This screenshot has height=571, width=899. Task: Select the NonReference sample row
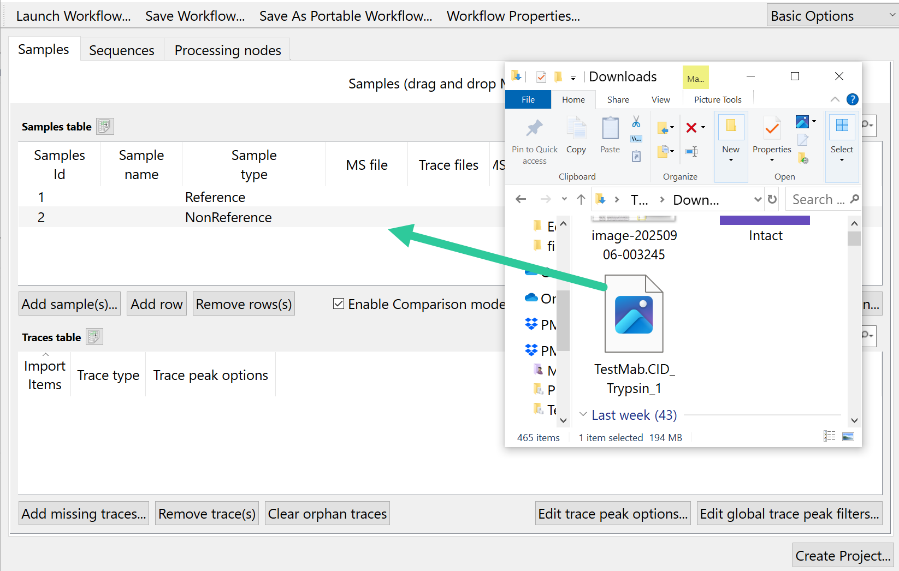[261, 217]
